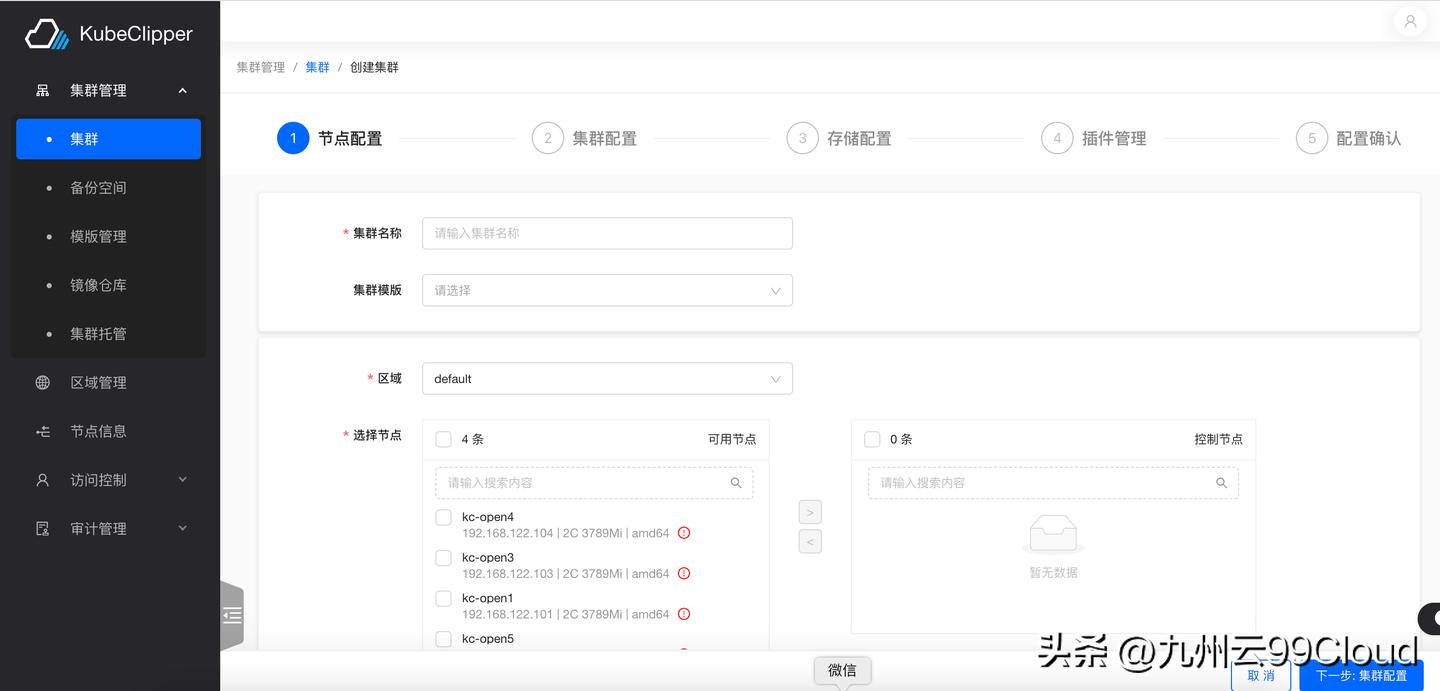Select 镜像仓库 in the sidebar menu

pyautogui.click(x=99, y=285)
